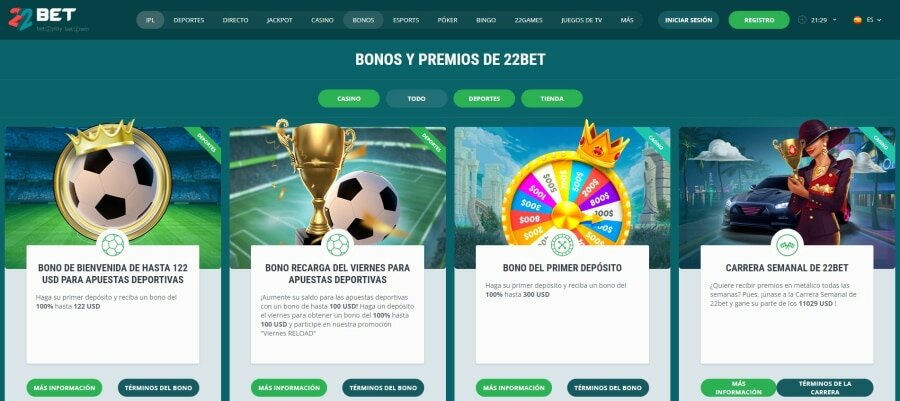
Task: Select the TODO filter pill
Action: pyautogui.click(x=417, y=99)
